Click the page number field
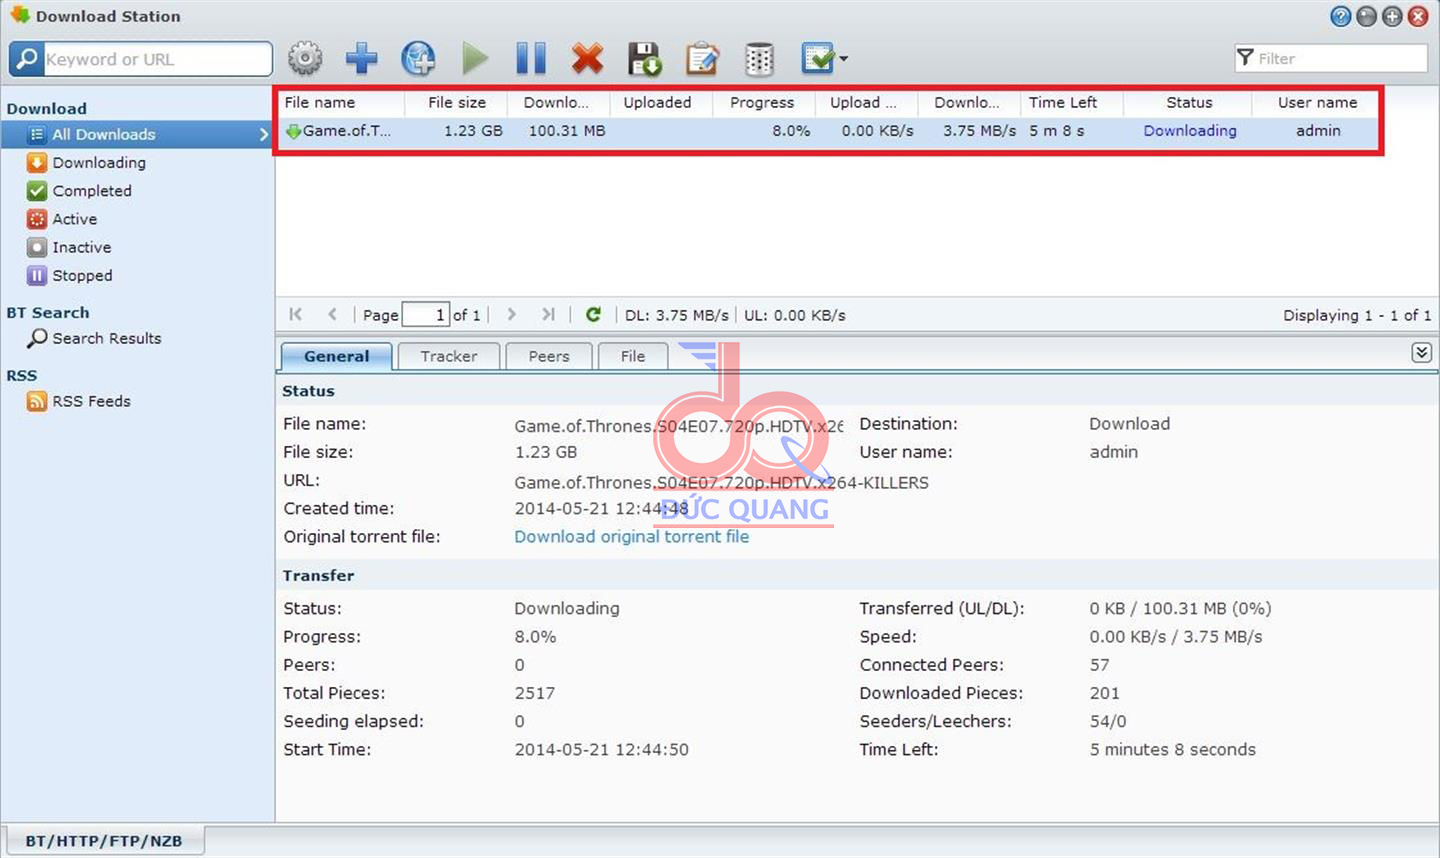Viewport: 1440px width, 858px height. 425,315
